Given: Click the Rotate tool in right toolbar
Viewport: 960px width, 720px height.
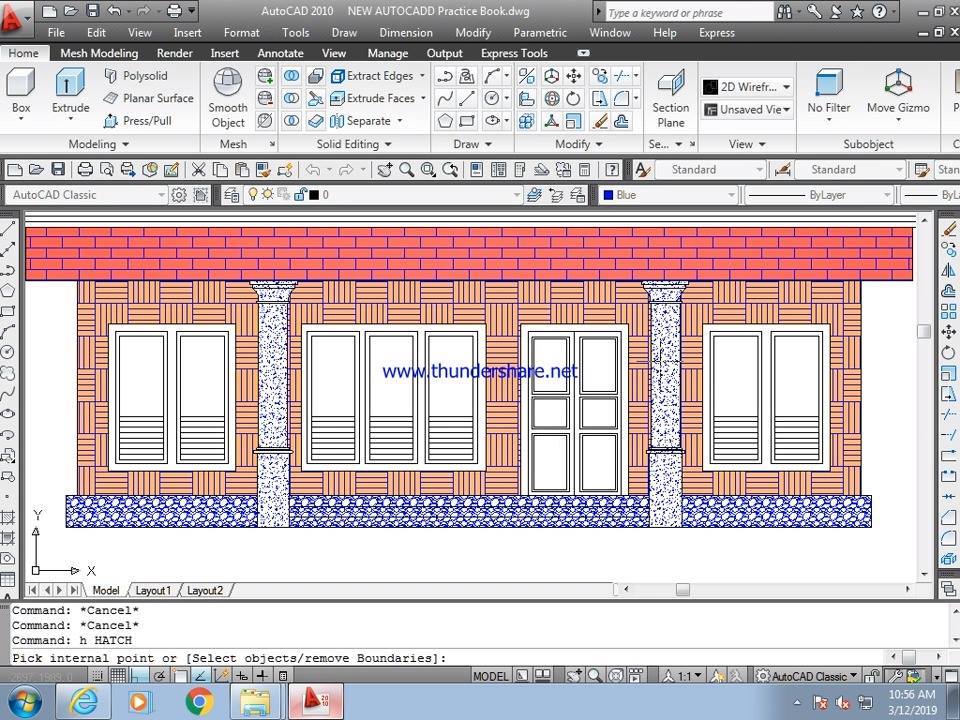Looking at the screenshot, I should 948,352.
